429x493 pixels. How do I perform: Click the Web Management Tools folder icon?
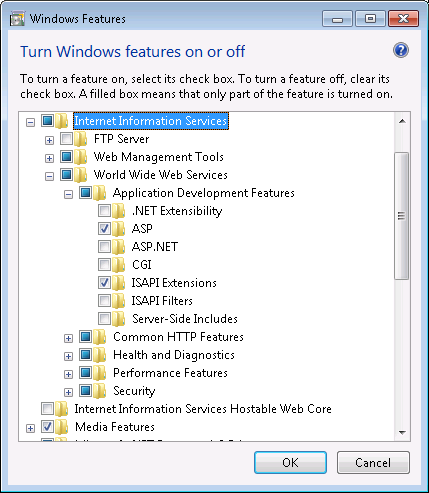[x=80, y=157]
